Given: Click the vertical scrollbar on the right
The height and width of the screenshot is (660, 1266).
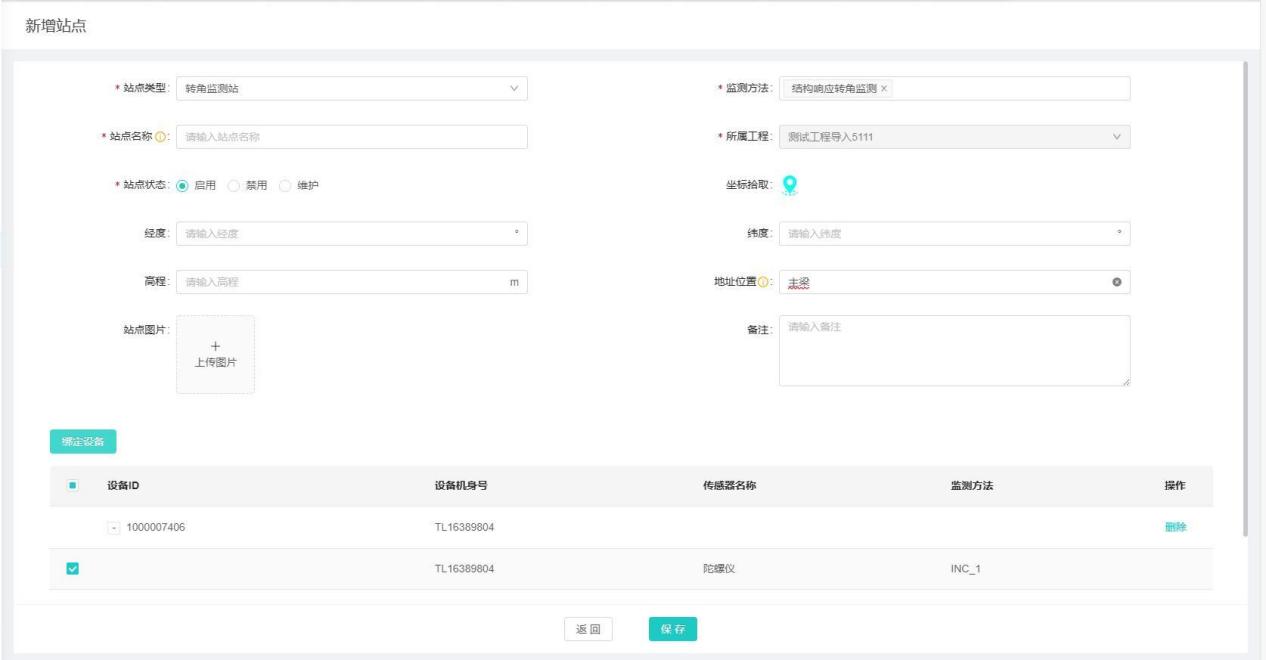Looking at the screenshot, I should click(1245, 300).
